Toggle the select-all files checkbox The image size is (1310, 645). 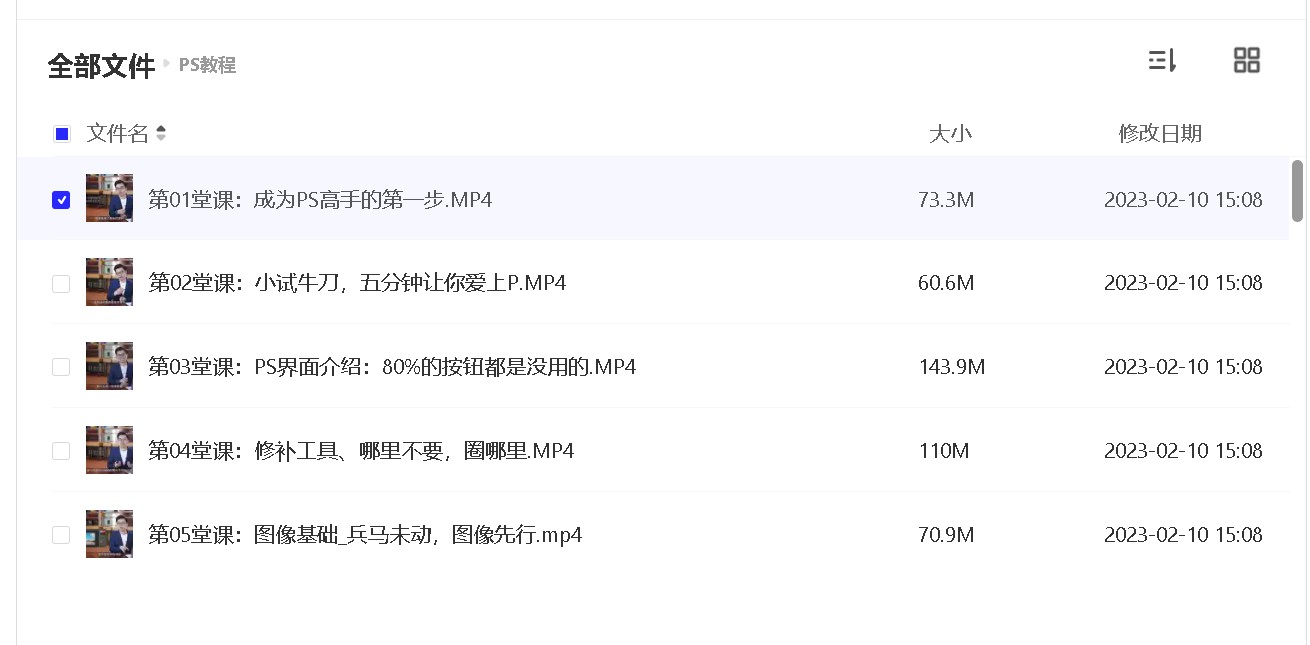click(x=61, y=133)
